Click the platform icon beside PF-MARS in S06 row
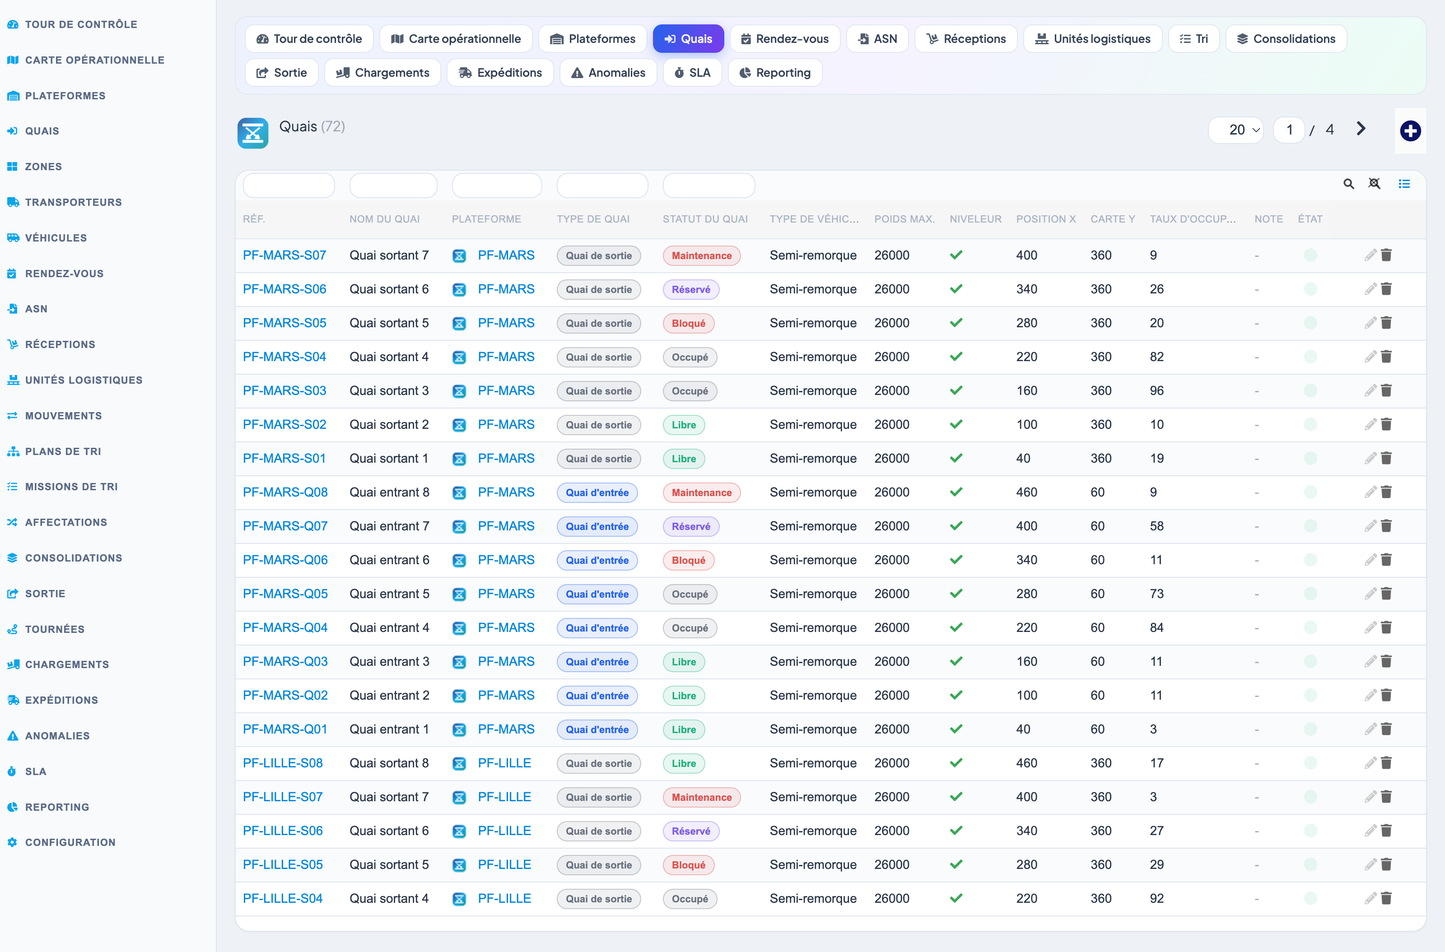This screenshot has width=1445, height=952. point(459,290)
